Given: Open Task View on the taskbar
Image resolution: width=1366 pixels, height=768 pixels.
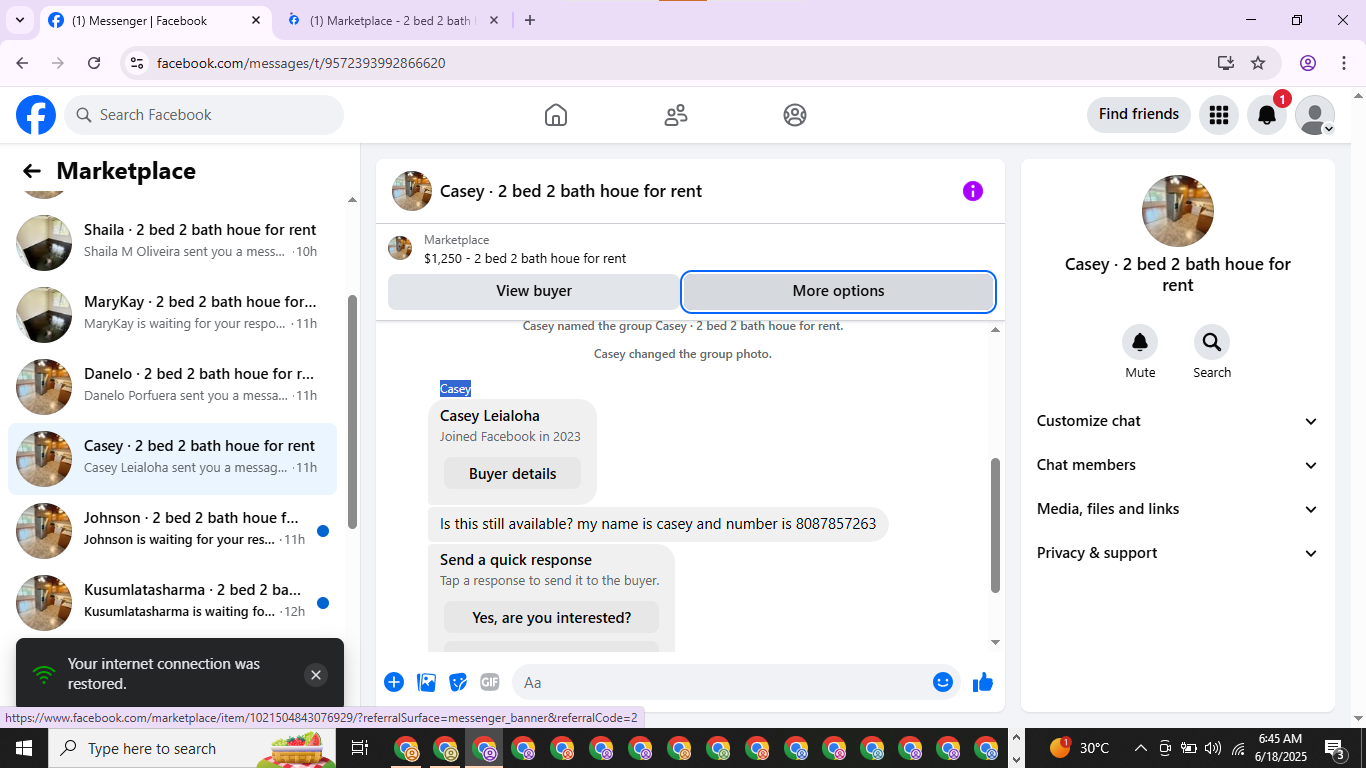Looking at the screenshot, I should (360, 748).
